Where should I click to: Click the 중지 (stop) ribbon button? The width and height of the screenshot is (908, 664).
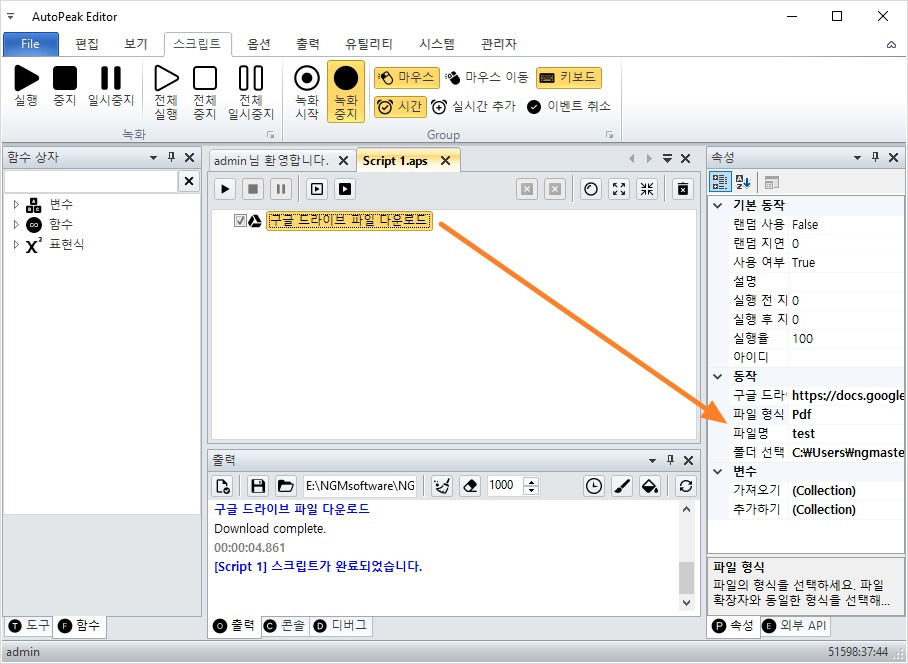click(x=65, y=86)
